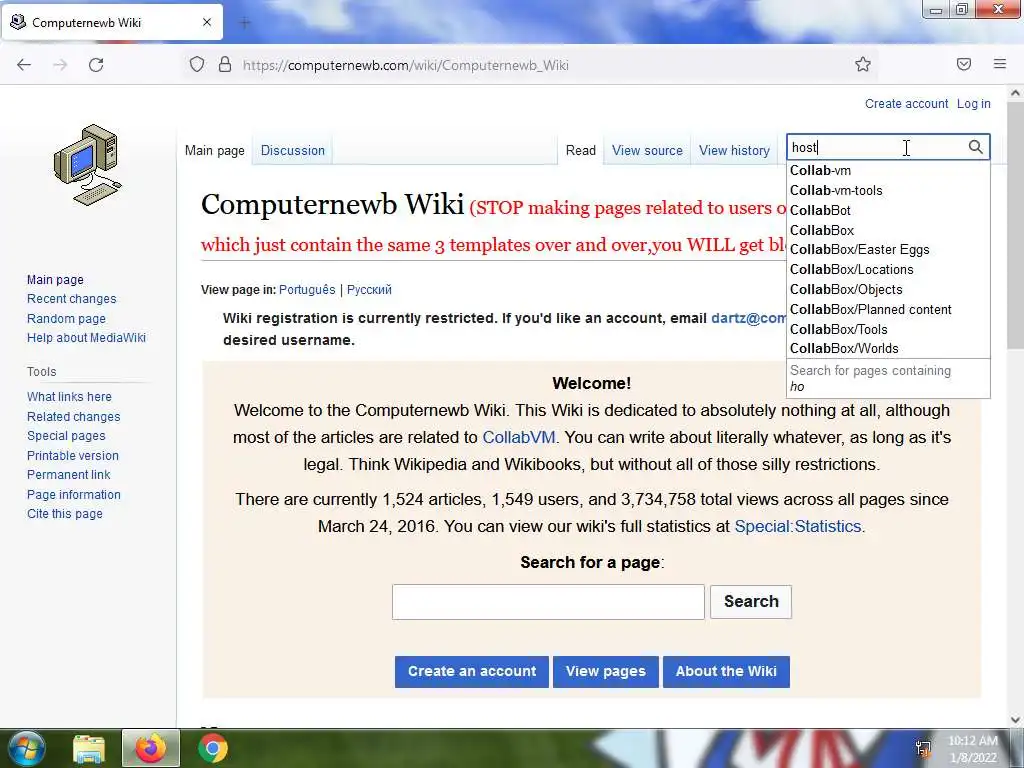Click the 'Search for a page' text field

tap(548, 601)
